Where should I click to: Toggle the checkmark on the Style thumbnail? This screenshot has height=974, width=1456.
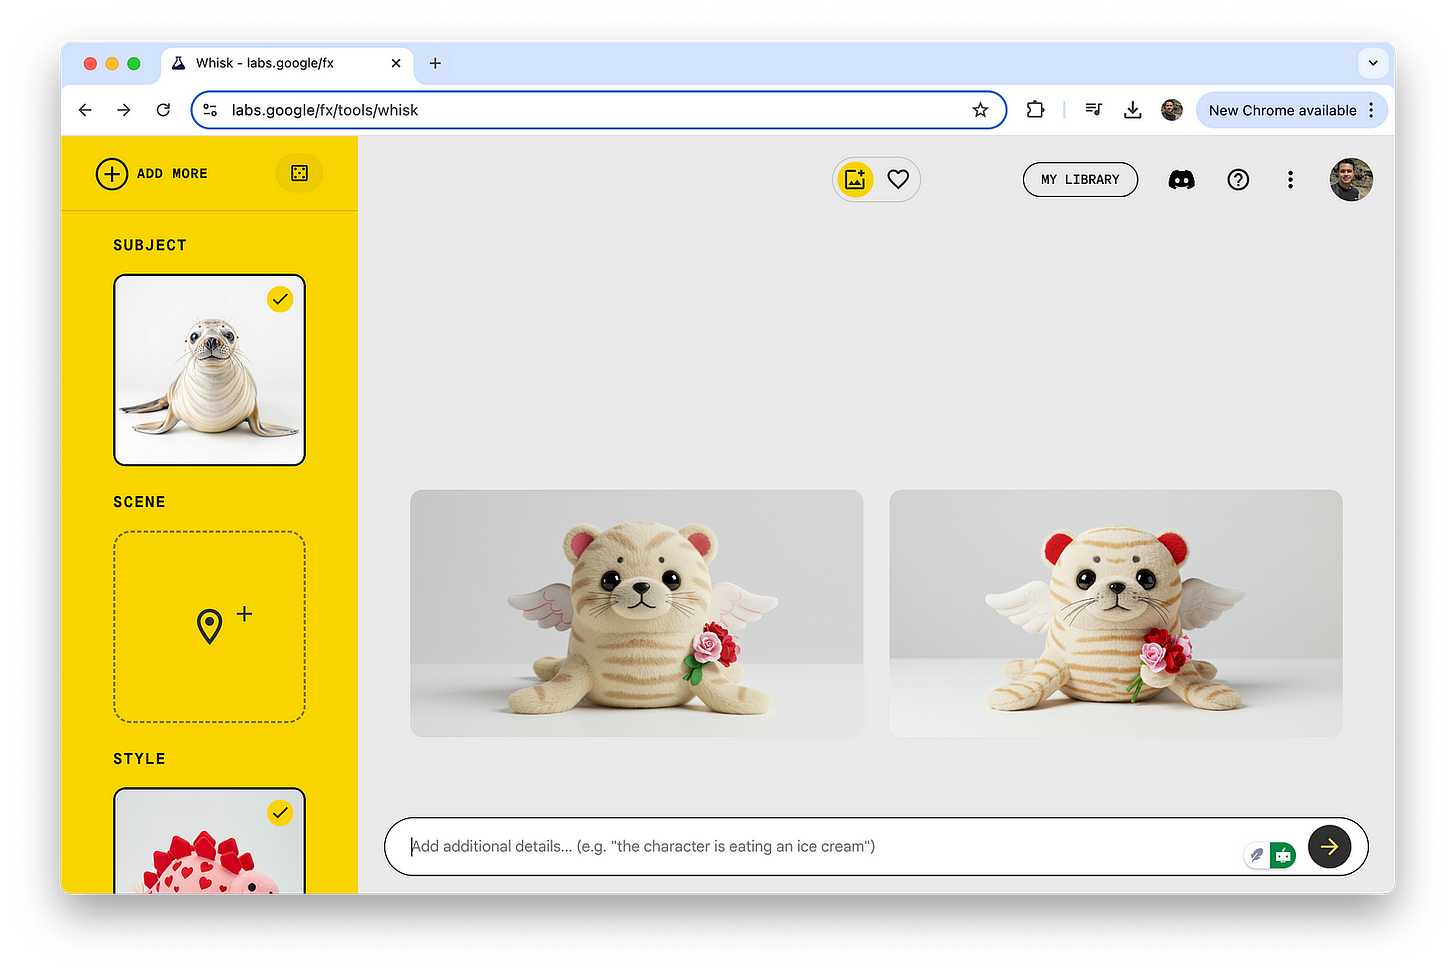point(280,812)
